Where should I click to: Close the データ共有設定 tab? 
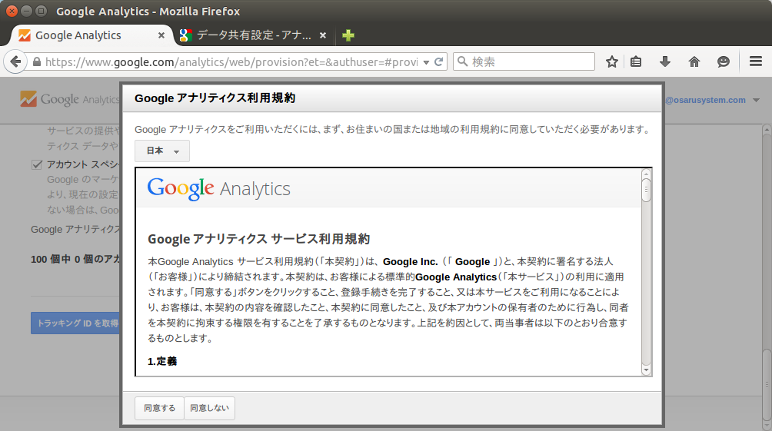[322, 35]
